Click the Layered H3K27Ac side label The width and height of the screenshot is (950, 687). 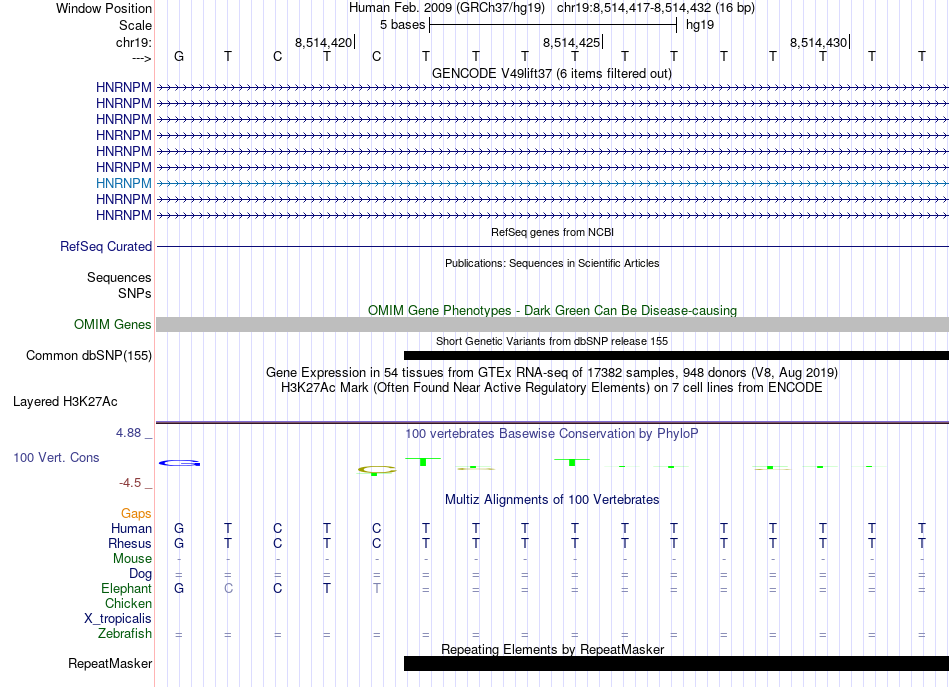click(65, 402)
